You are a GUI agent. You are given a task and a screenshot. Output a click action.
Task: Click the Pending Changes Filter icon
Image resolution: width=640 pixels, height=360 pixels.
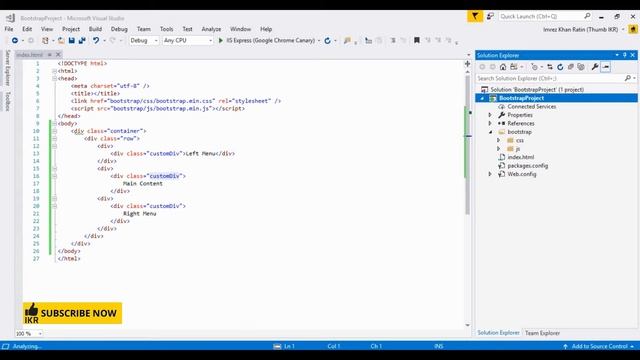(534, 67)
